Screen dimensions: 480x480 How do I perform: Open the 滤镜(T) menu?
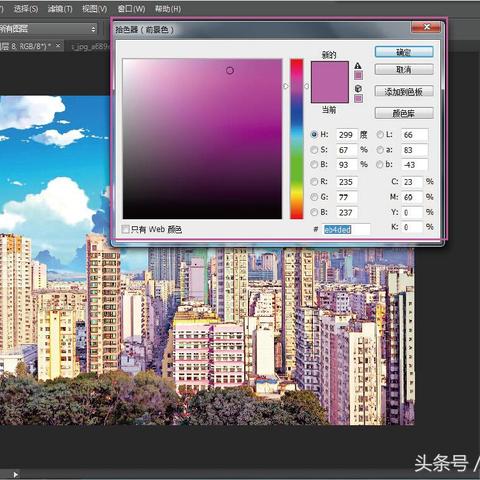(x=60, y=9)
